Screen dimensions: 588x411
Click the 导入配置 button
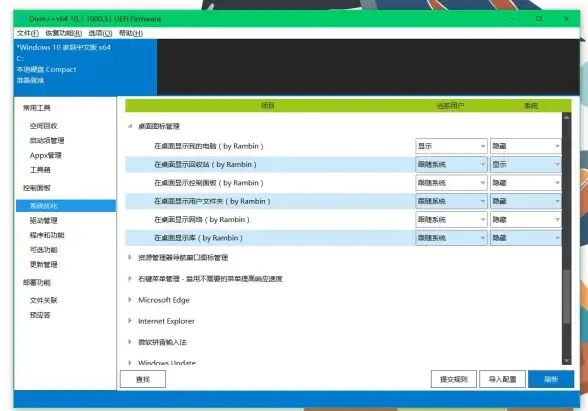click(x=502, y=379)
